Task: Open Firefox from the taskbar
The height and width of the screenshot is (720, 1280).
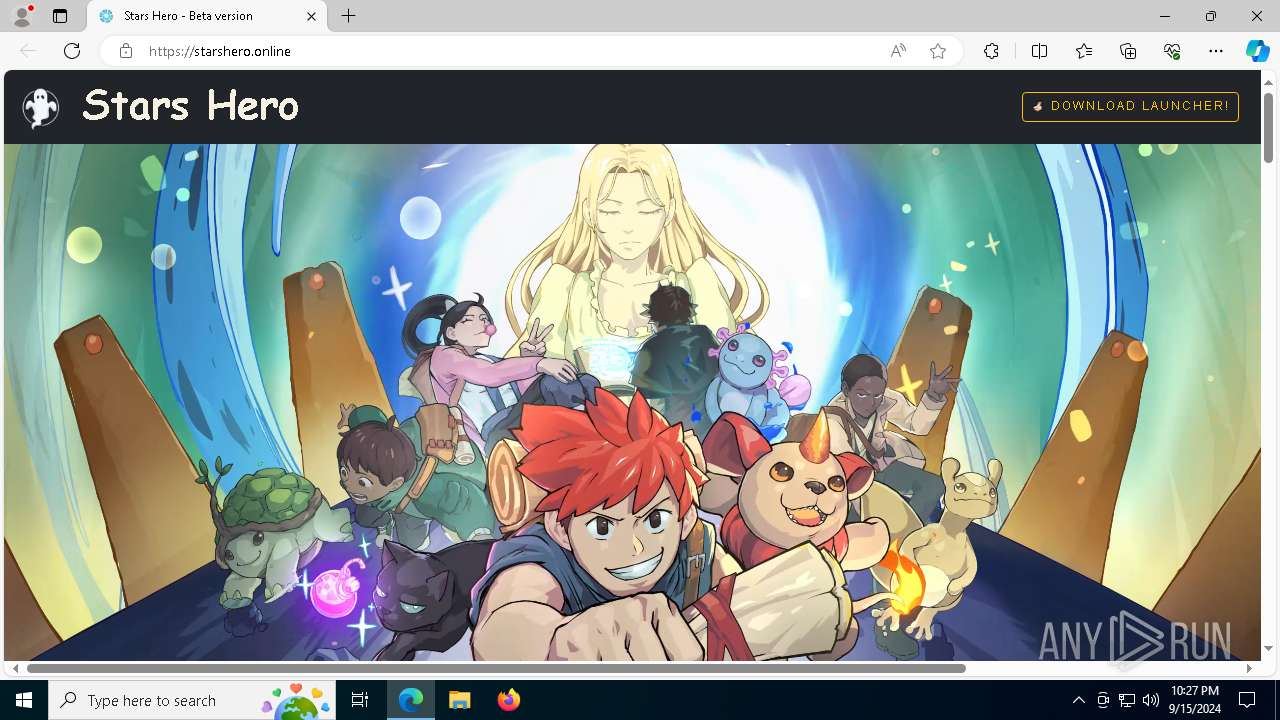Action: click(508, 700)
